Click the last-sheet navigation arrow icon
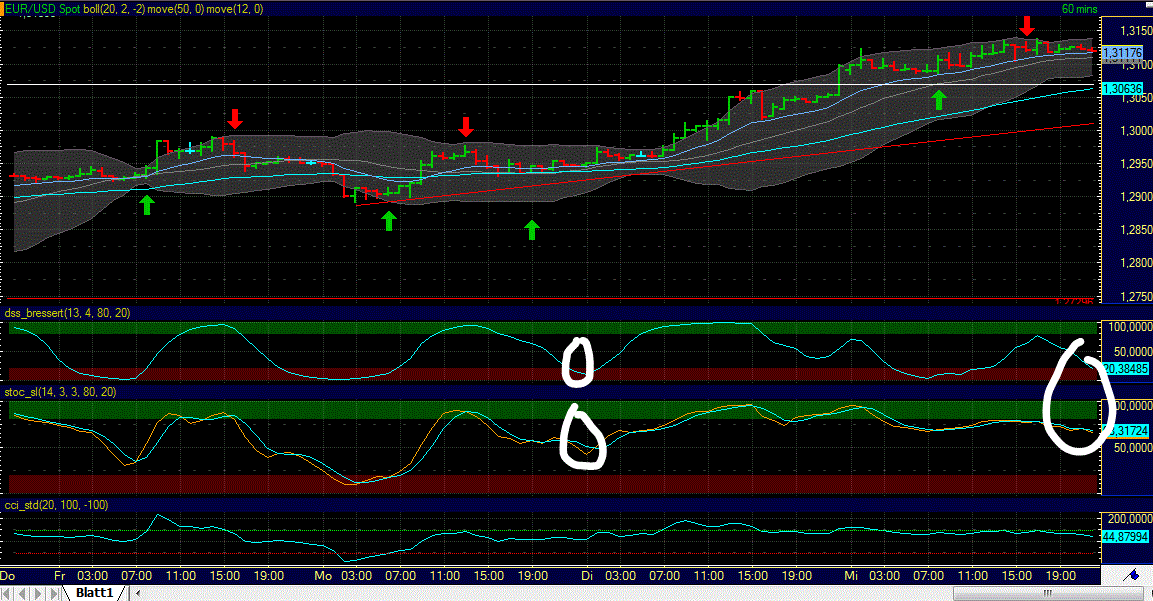Image resolution: width=1153 pixels, height=601 pixels. tap(53, 592)
